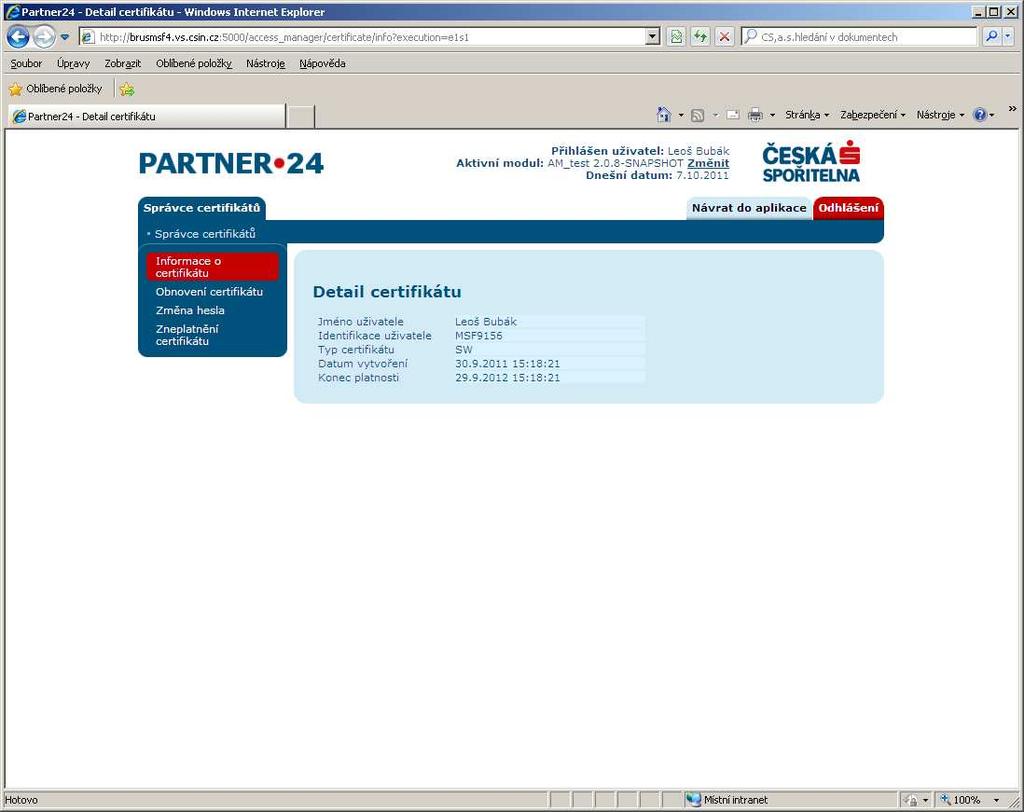The width and height of the screenshot is (1024, 812).
Task: Click the 'Detail certifikátu' heading
Action: [x=387, y=291]
